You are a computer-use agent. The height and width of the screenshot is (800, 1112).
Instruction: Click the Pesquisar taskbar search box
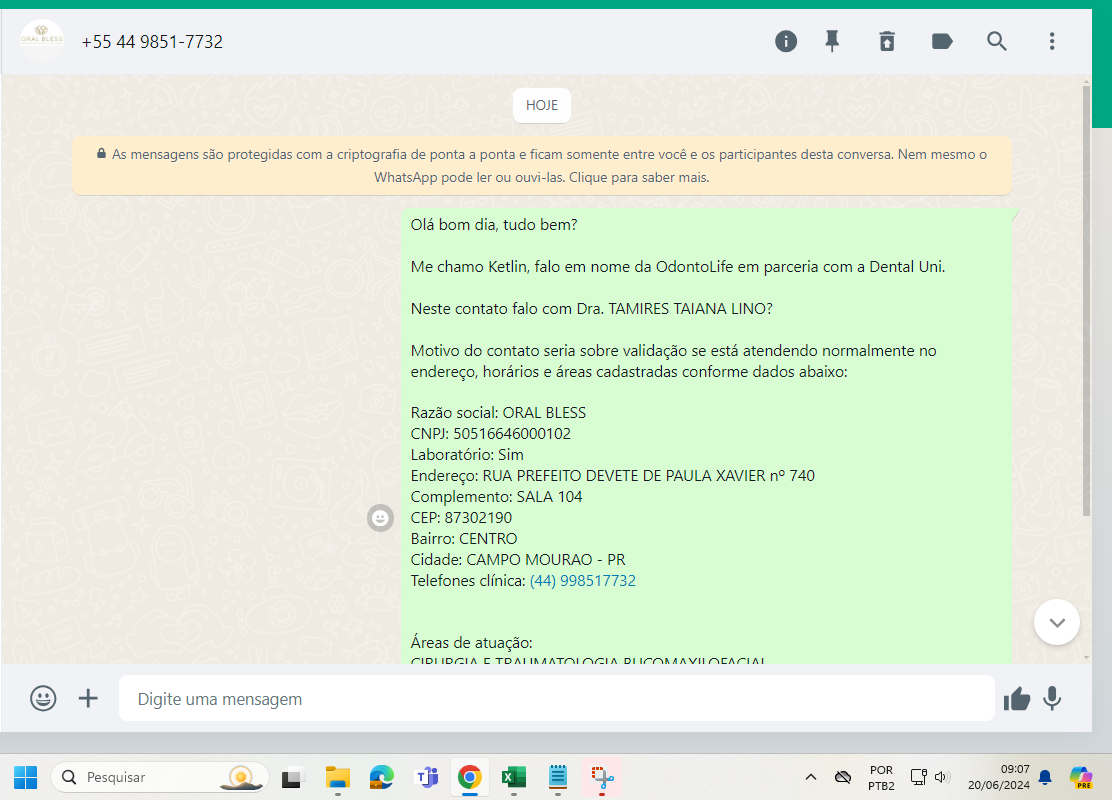[160, 777]
